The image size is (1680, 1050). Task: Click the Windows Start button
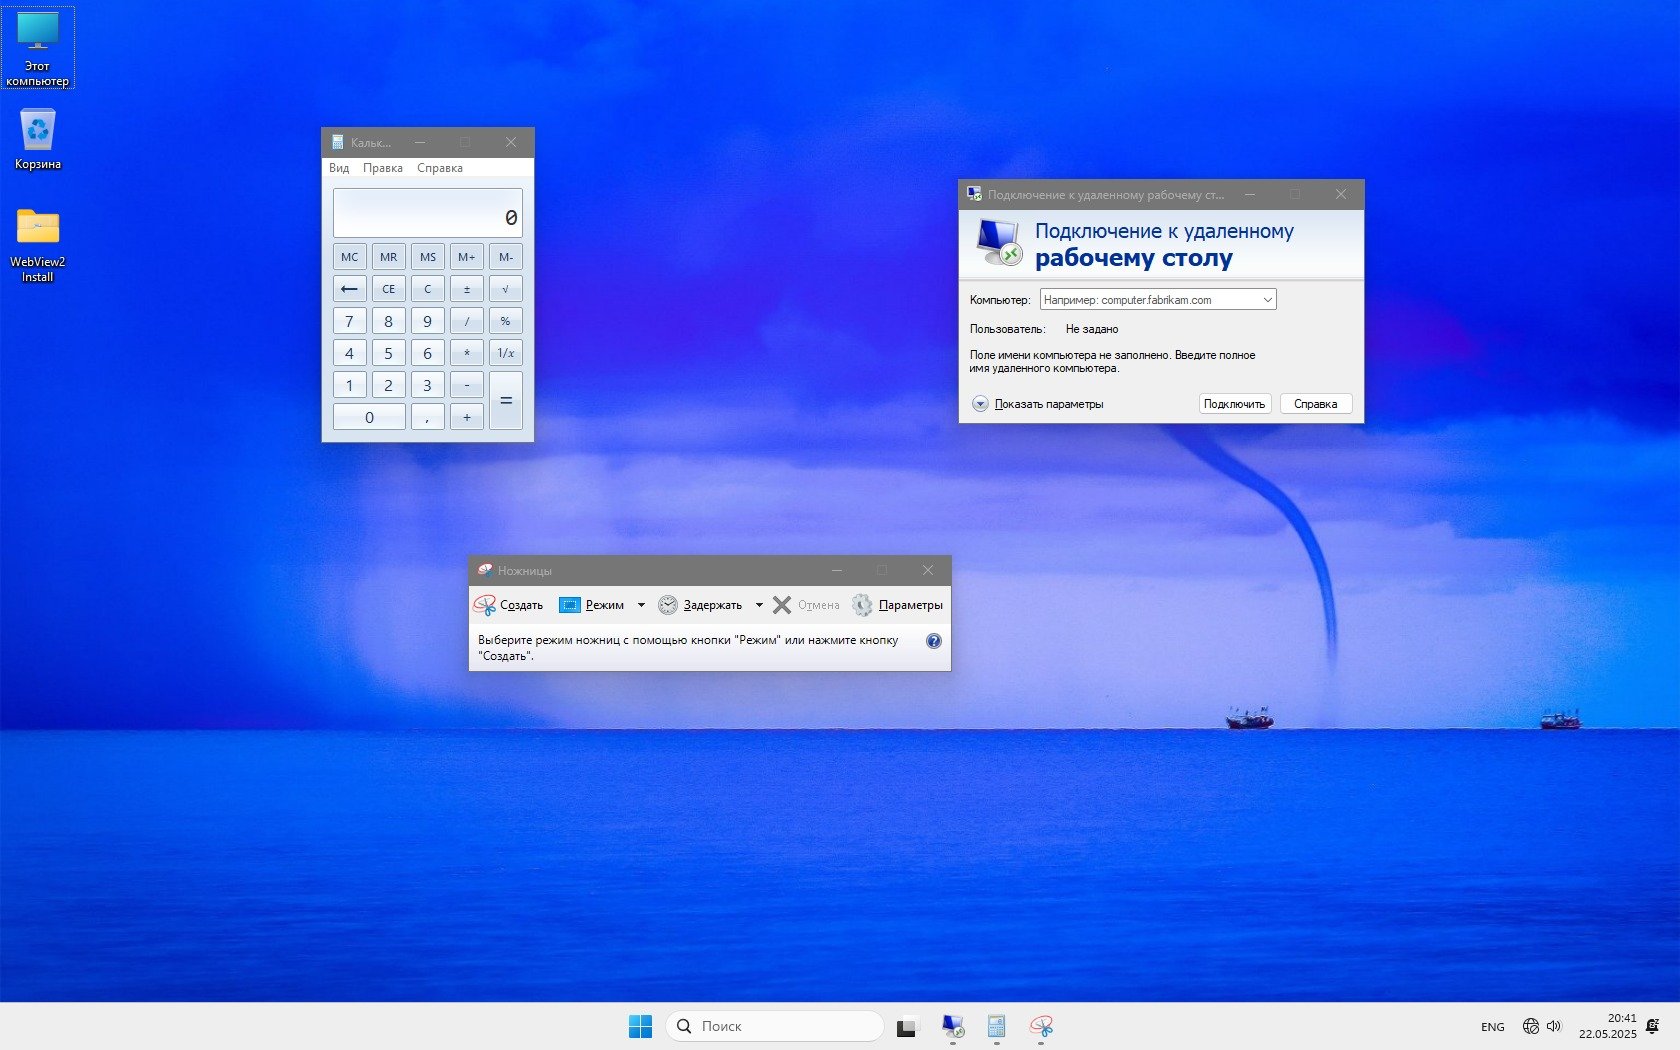click(640, 1026)
